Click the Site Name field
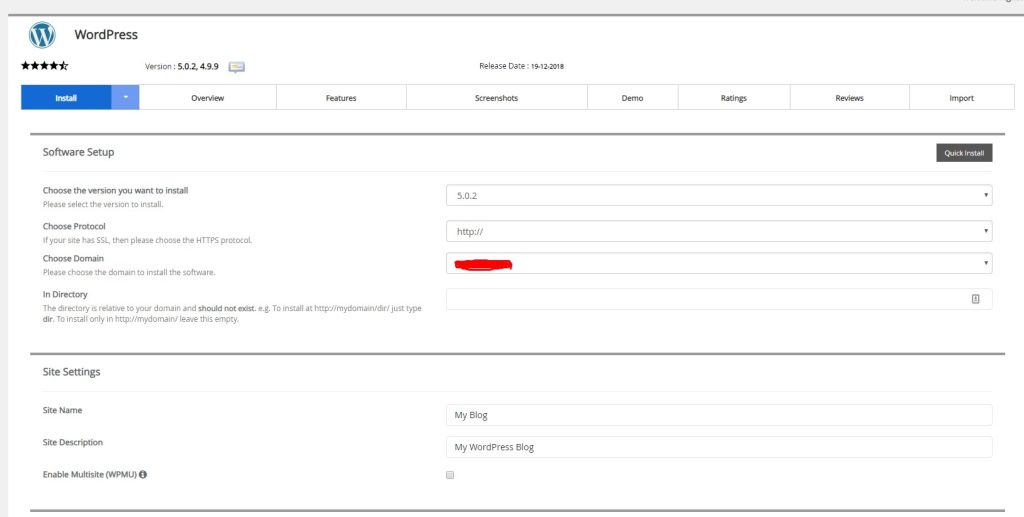 click(719, 415)
